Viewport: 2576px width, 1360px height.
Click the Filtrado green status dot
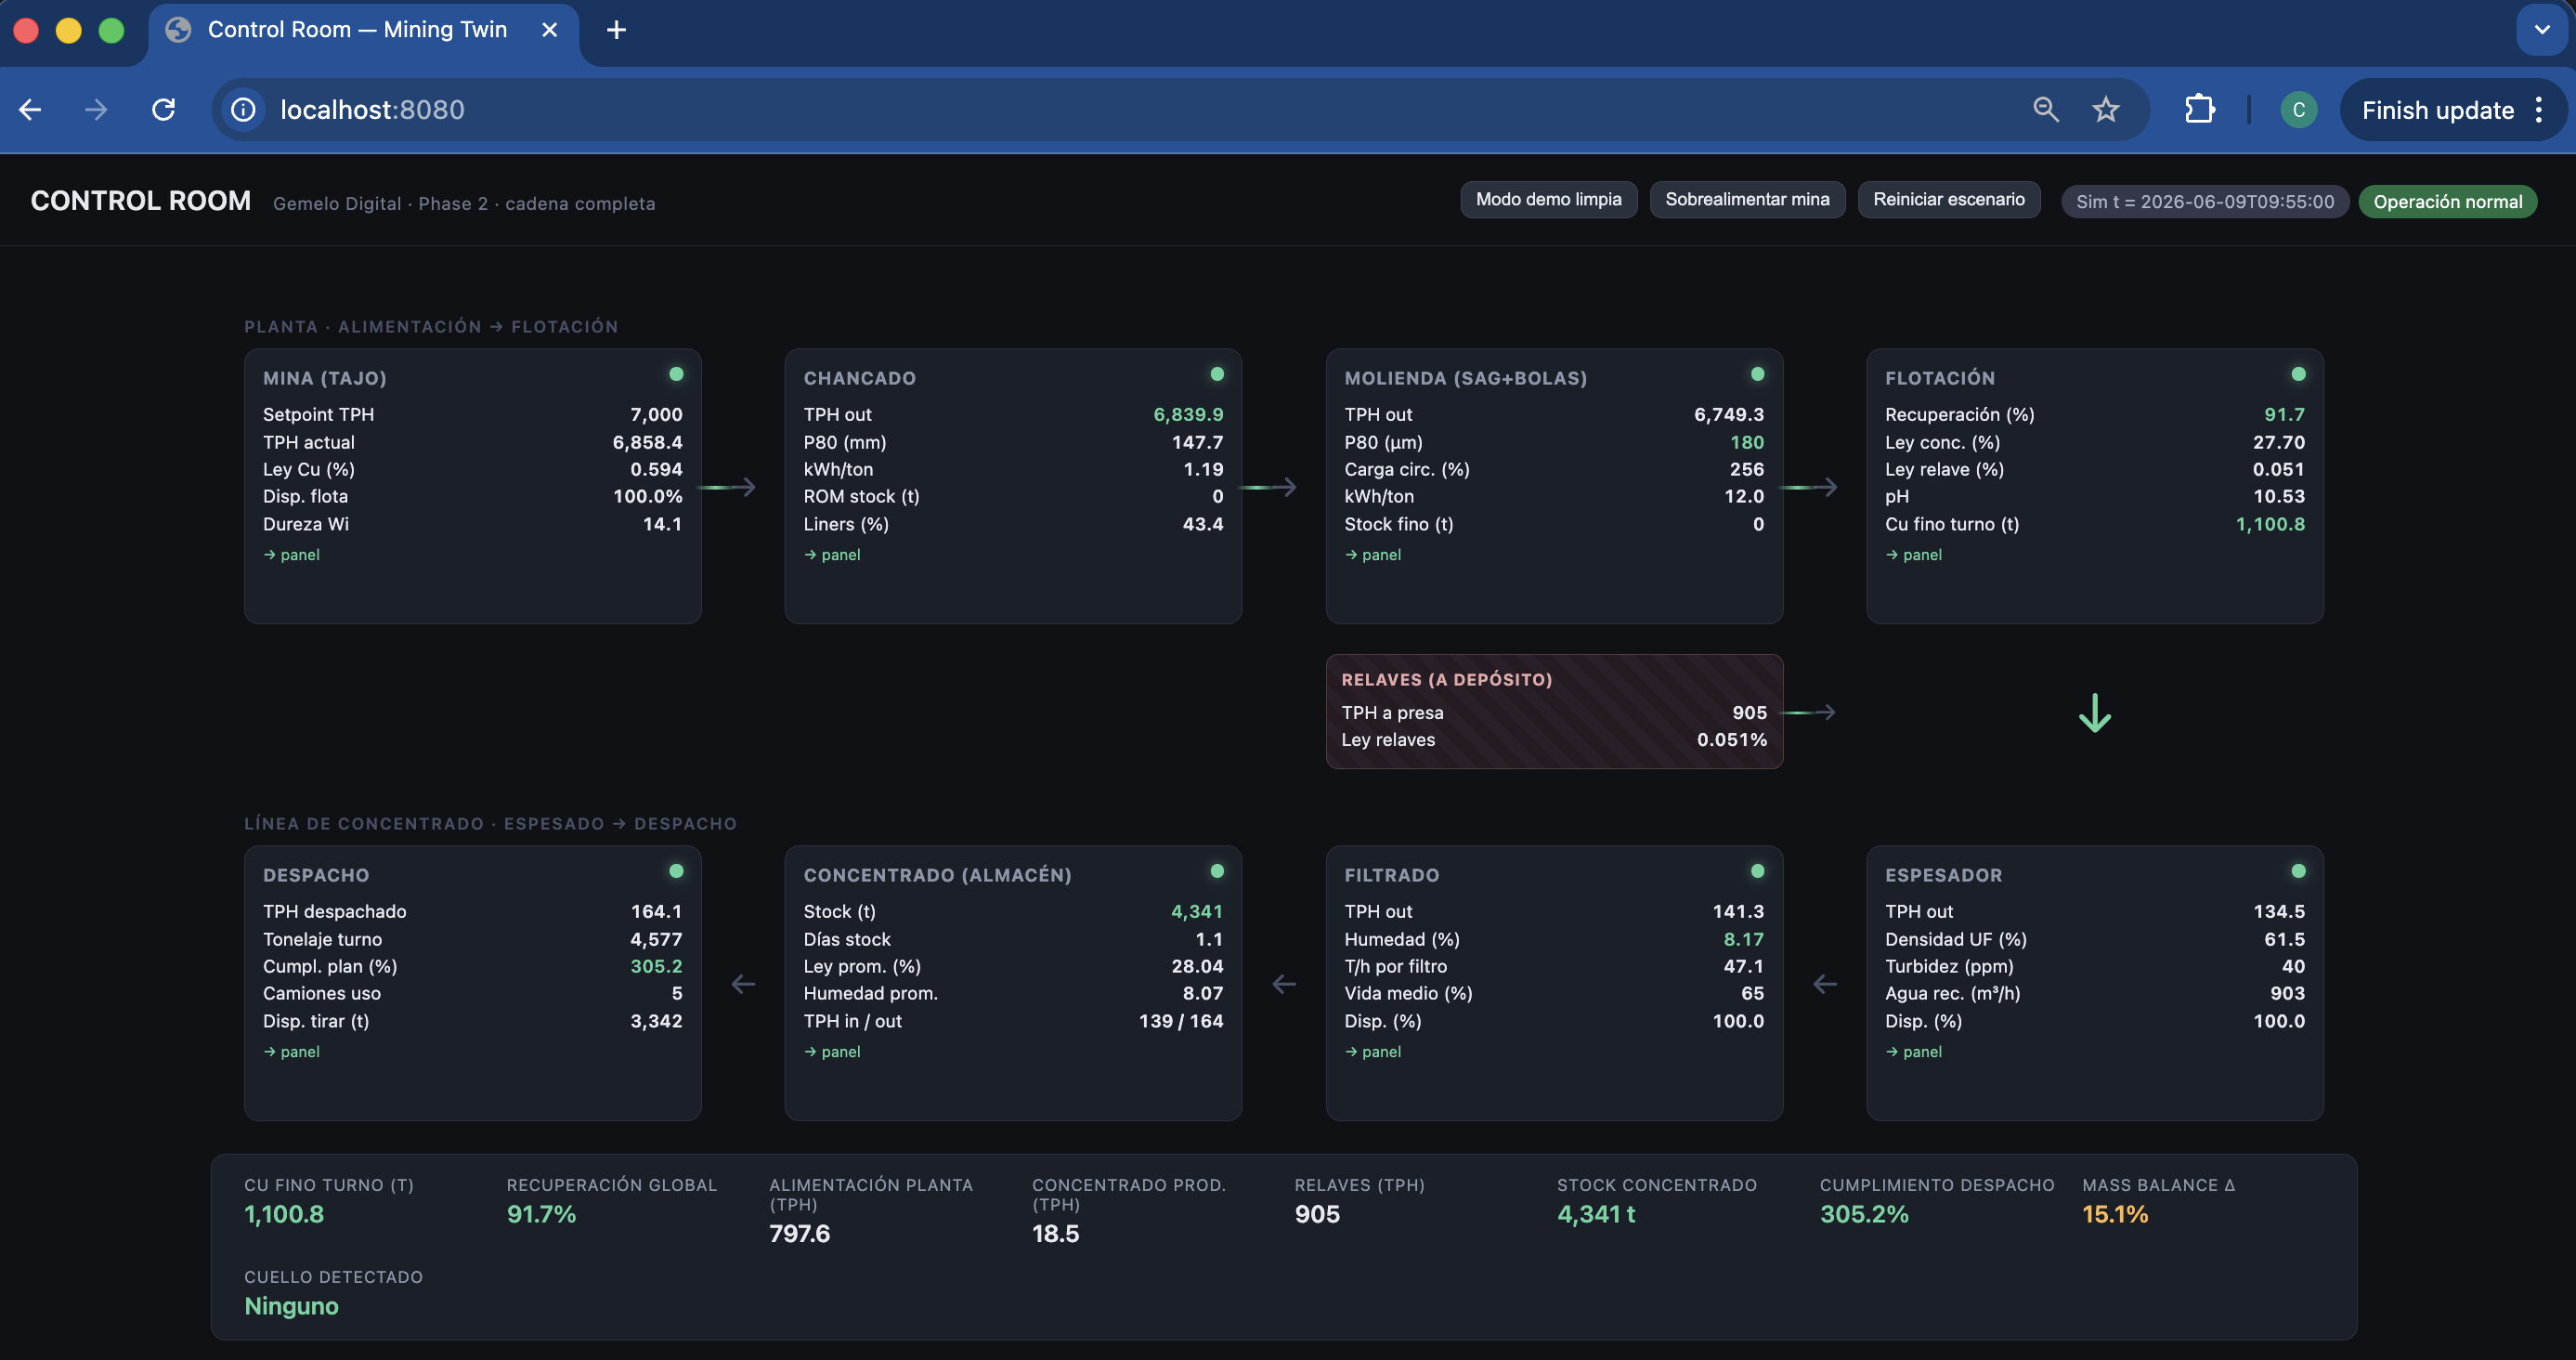point(1757,871)
